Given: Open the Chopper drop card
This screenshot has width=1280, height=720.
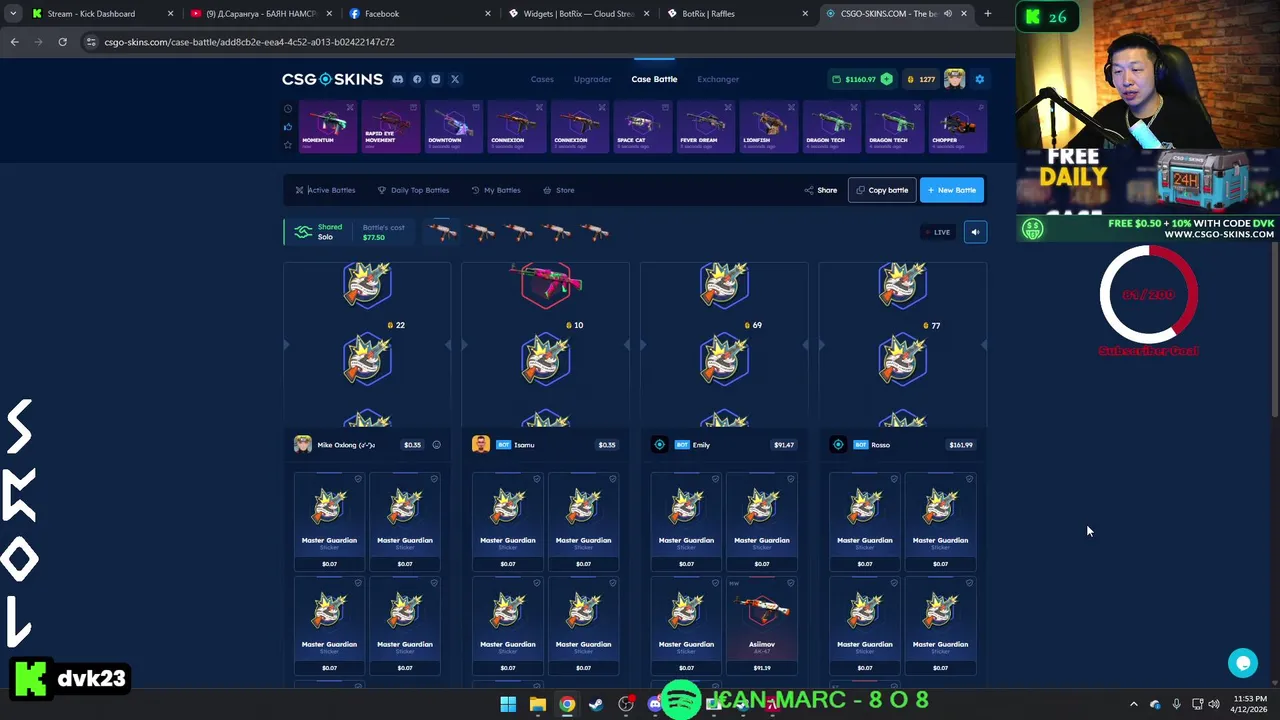Looking at the screenshot, I should [958, 127].
